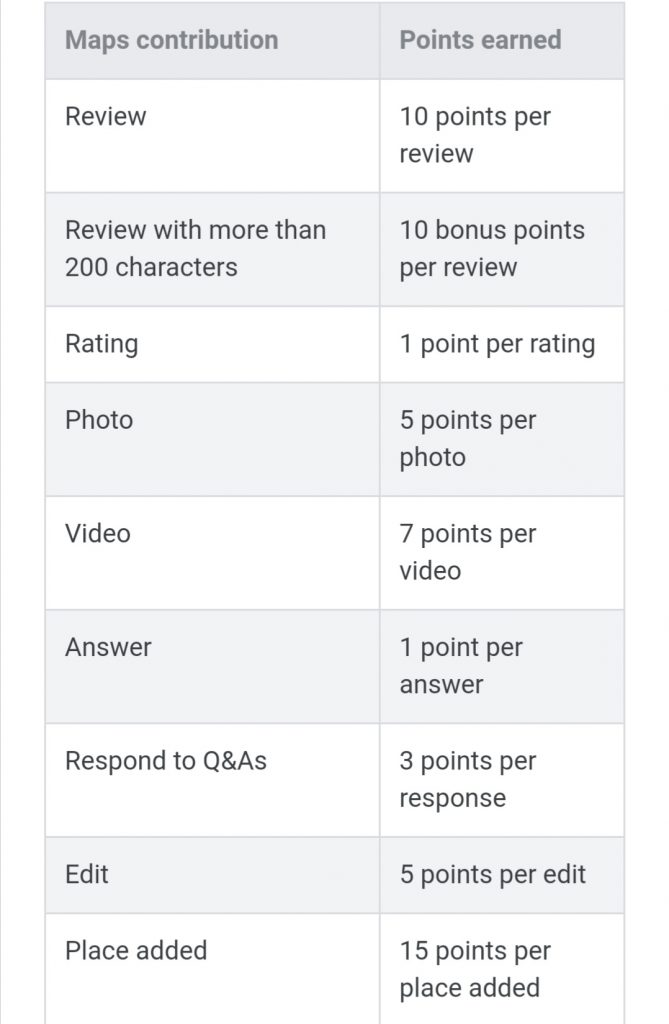The width and height of the screenshot is (669, 1024).
Task: Click the Maps contribution column header
Action: (x=172, y=40)
